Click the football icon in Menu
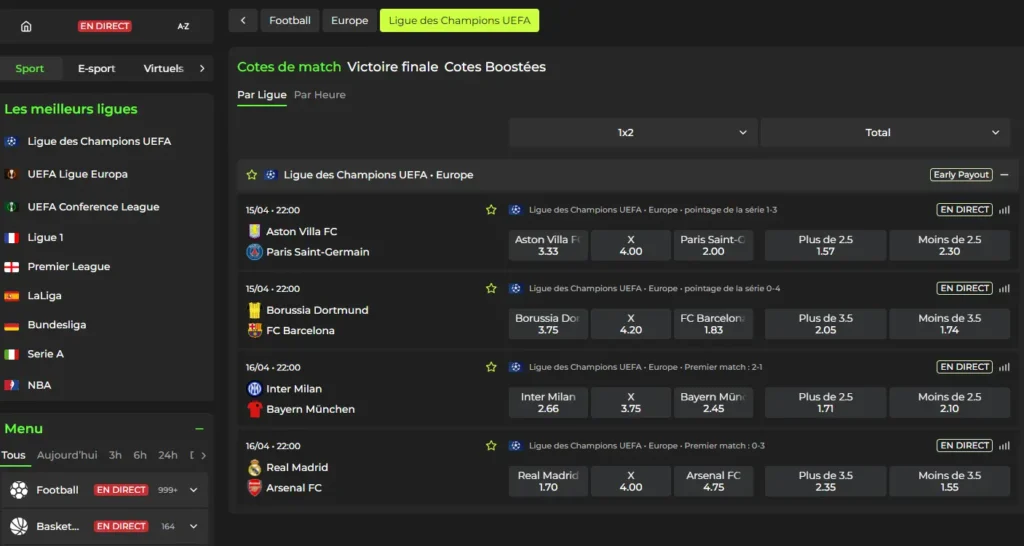 click(19, 490)
